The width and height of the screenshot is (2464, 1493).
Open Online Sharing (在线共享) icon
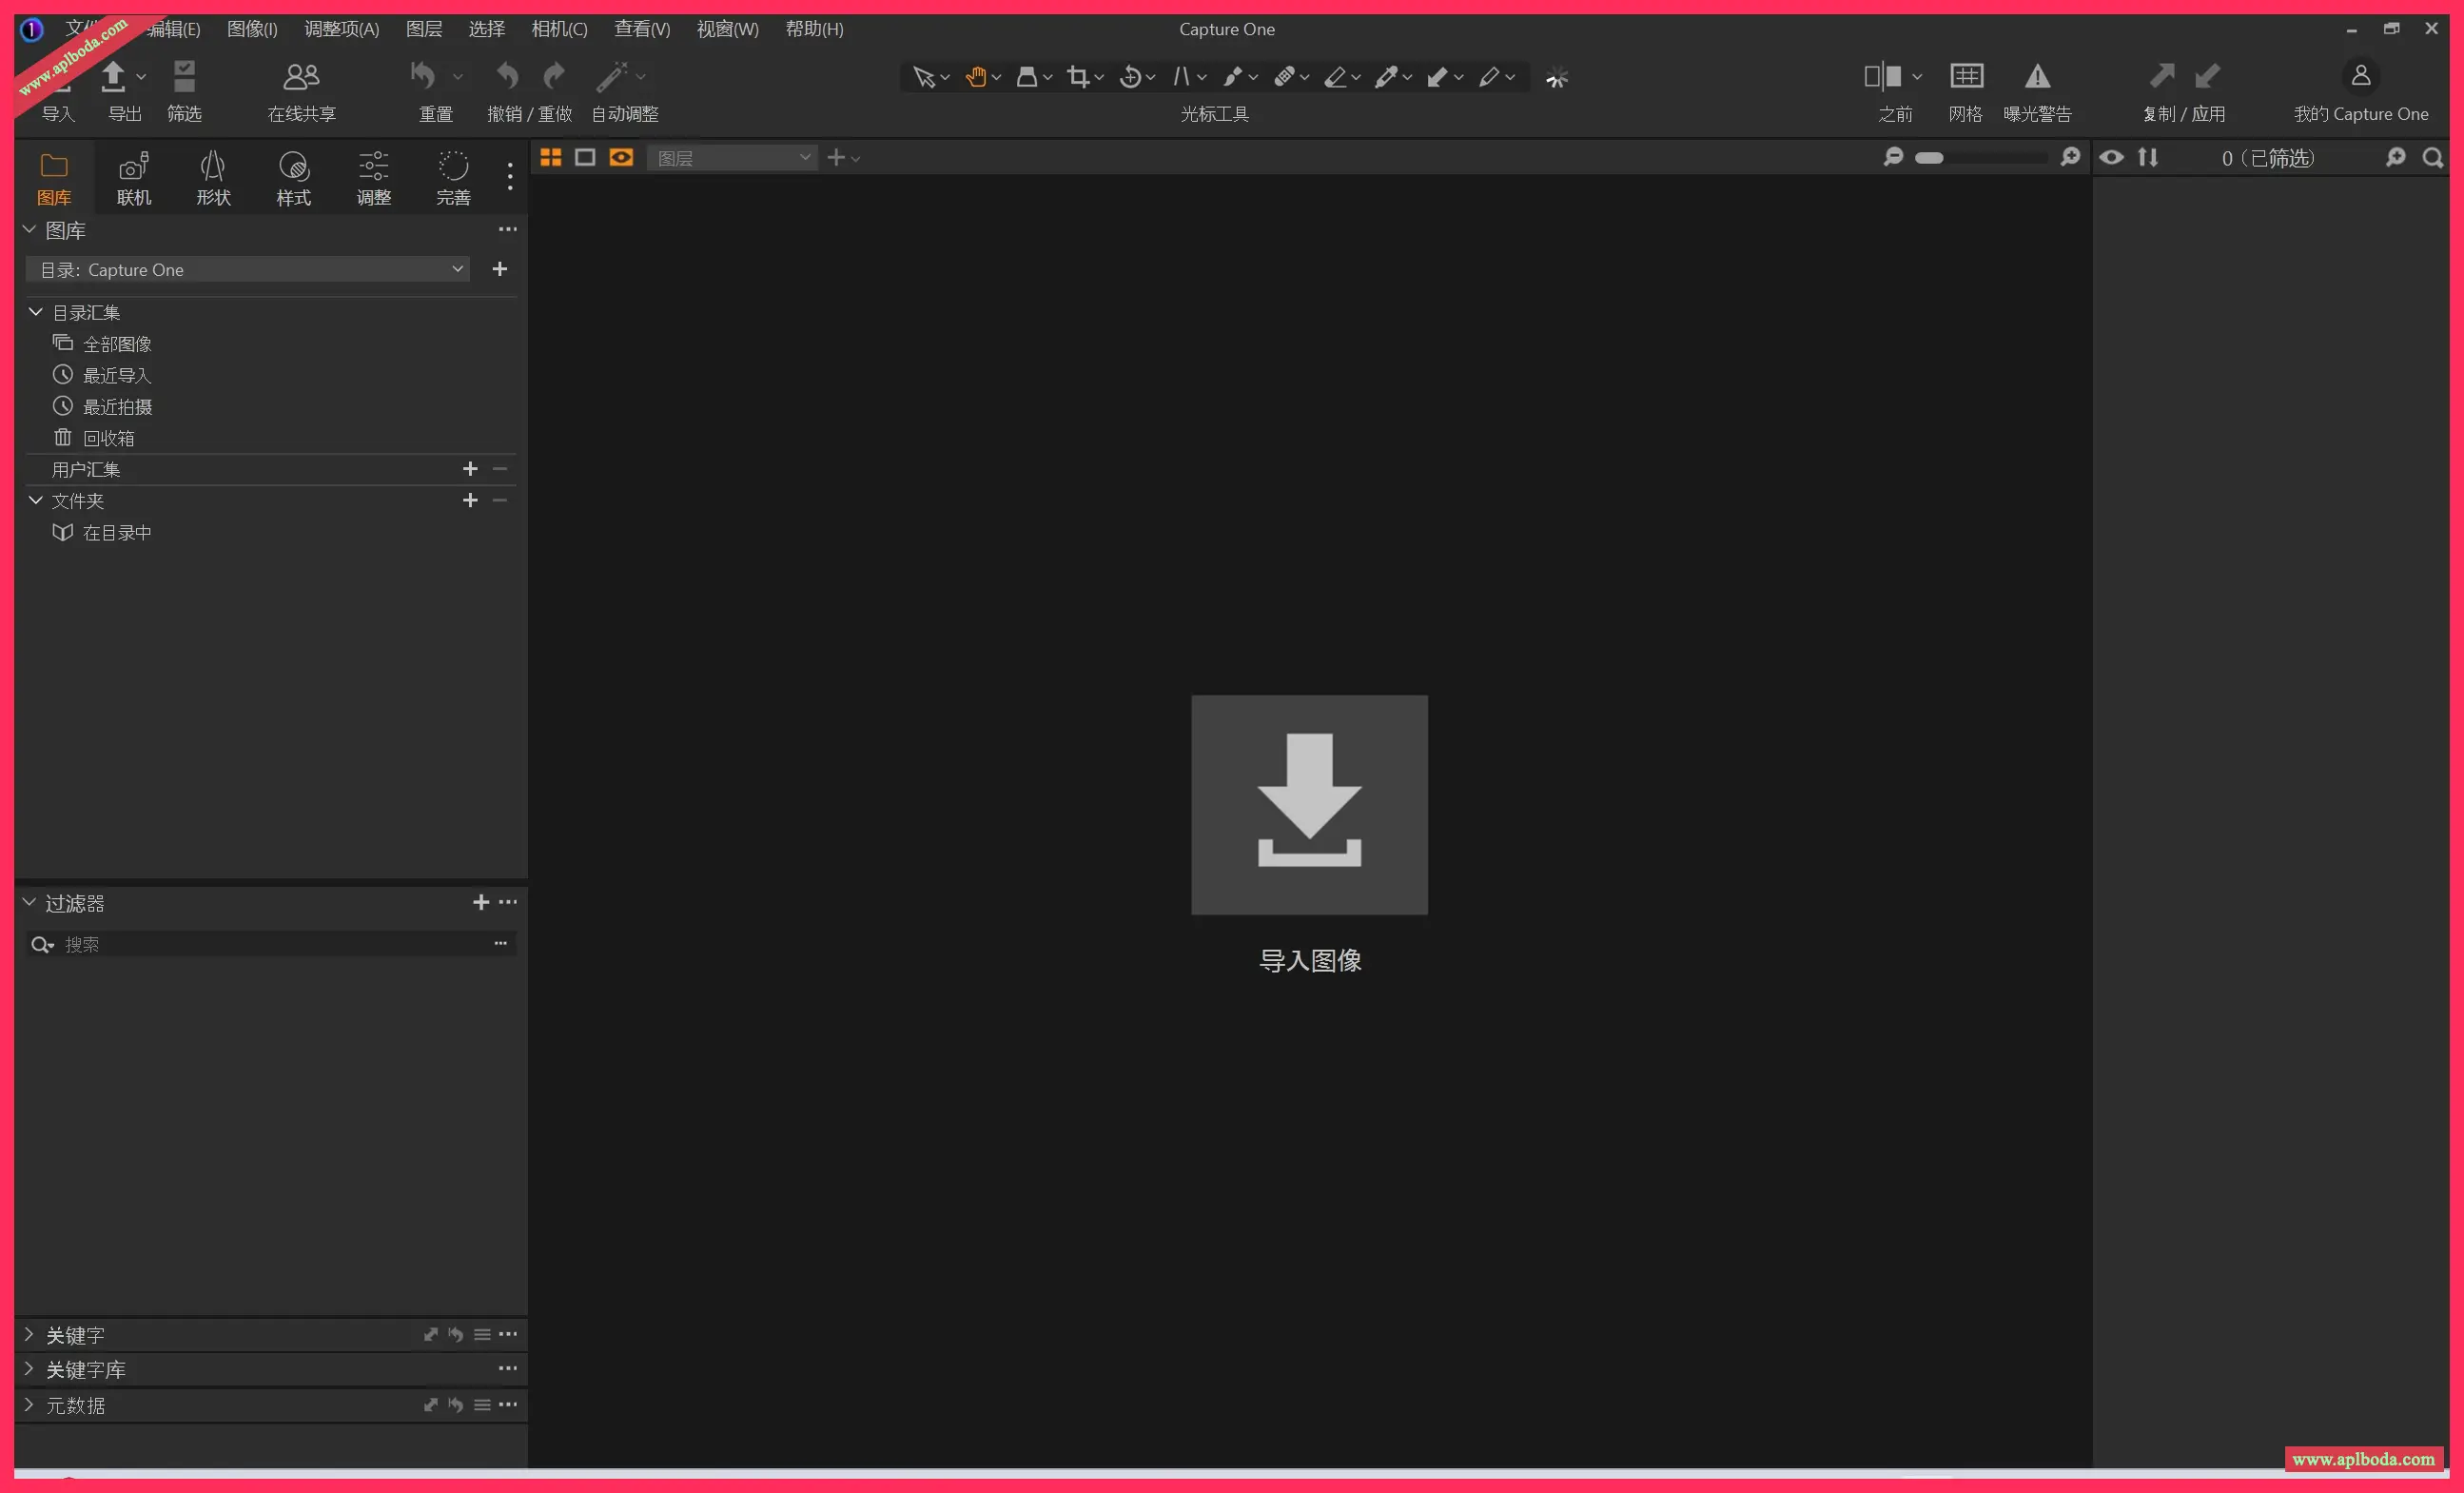301,77
